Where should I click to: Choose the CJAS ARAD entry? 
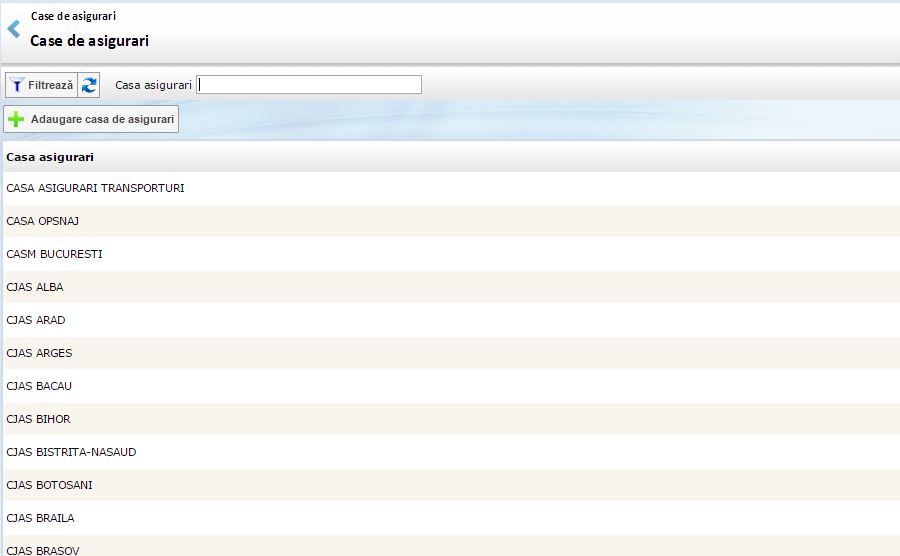pos(36,320)
